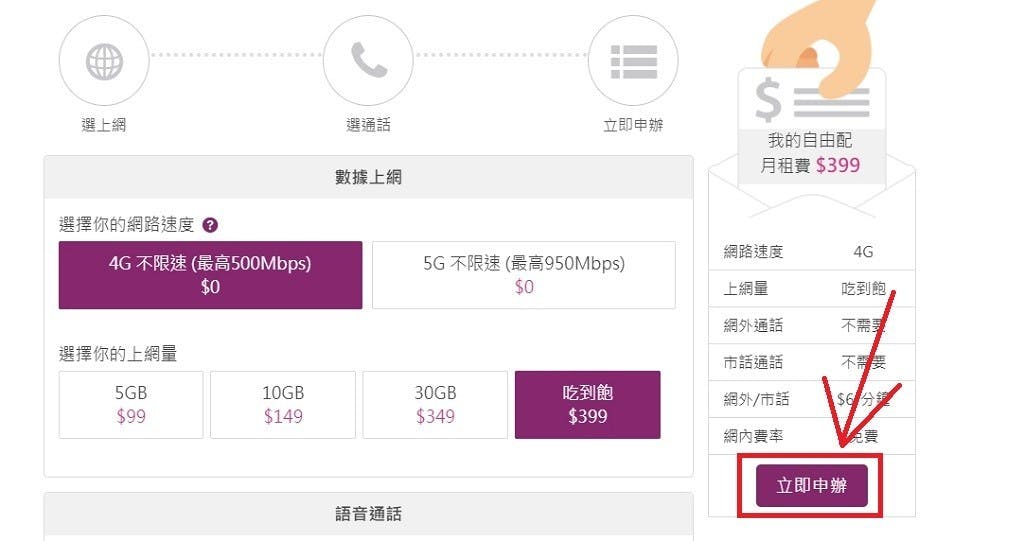Viewport: 1024px width, 541px height.
Task: Click the 立即申辦 step label under list icon
Action: click(633, 125)
